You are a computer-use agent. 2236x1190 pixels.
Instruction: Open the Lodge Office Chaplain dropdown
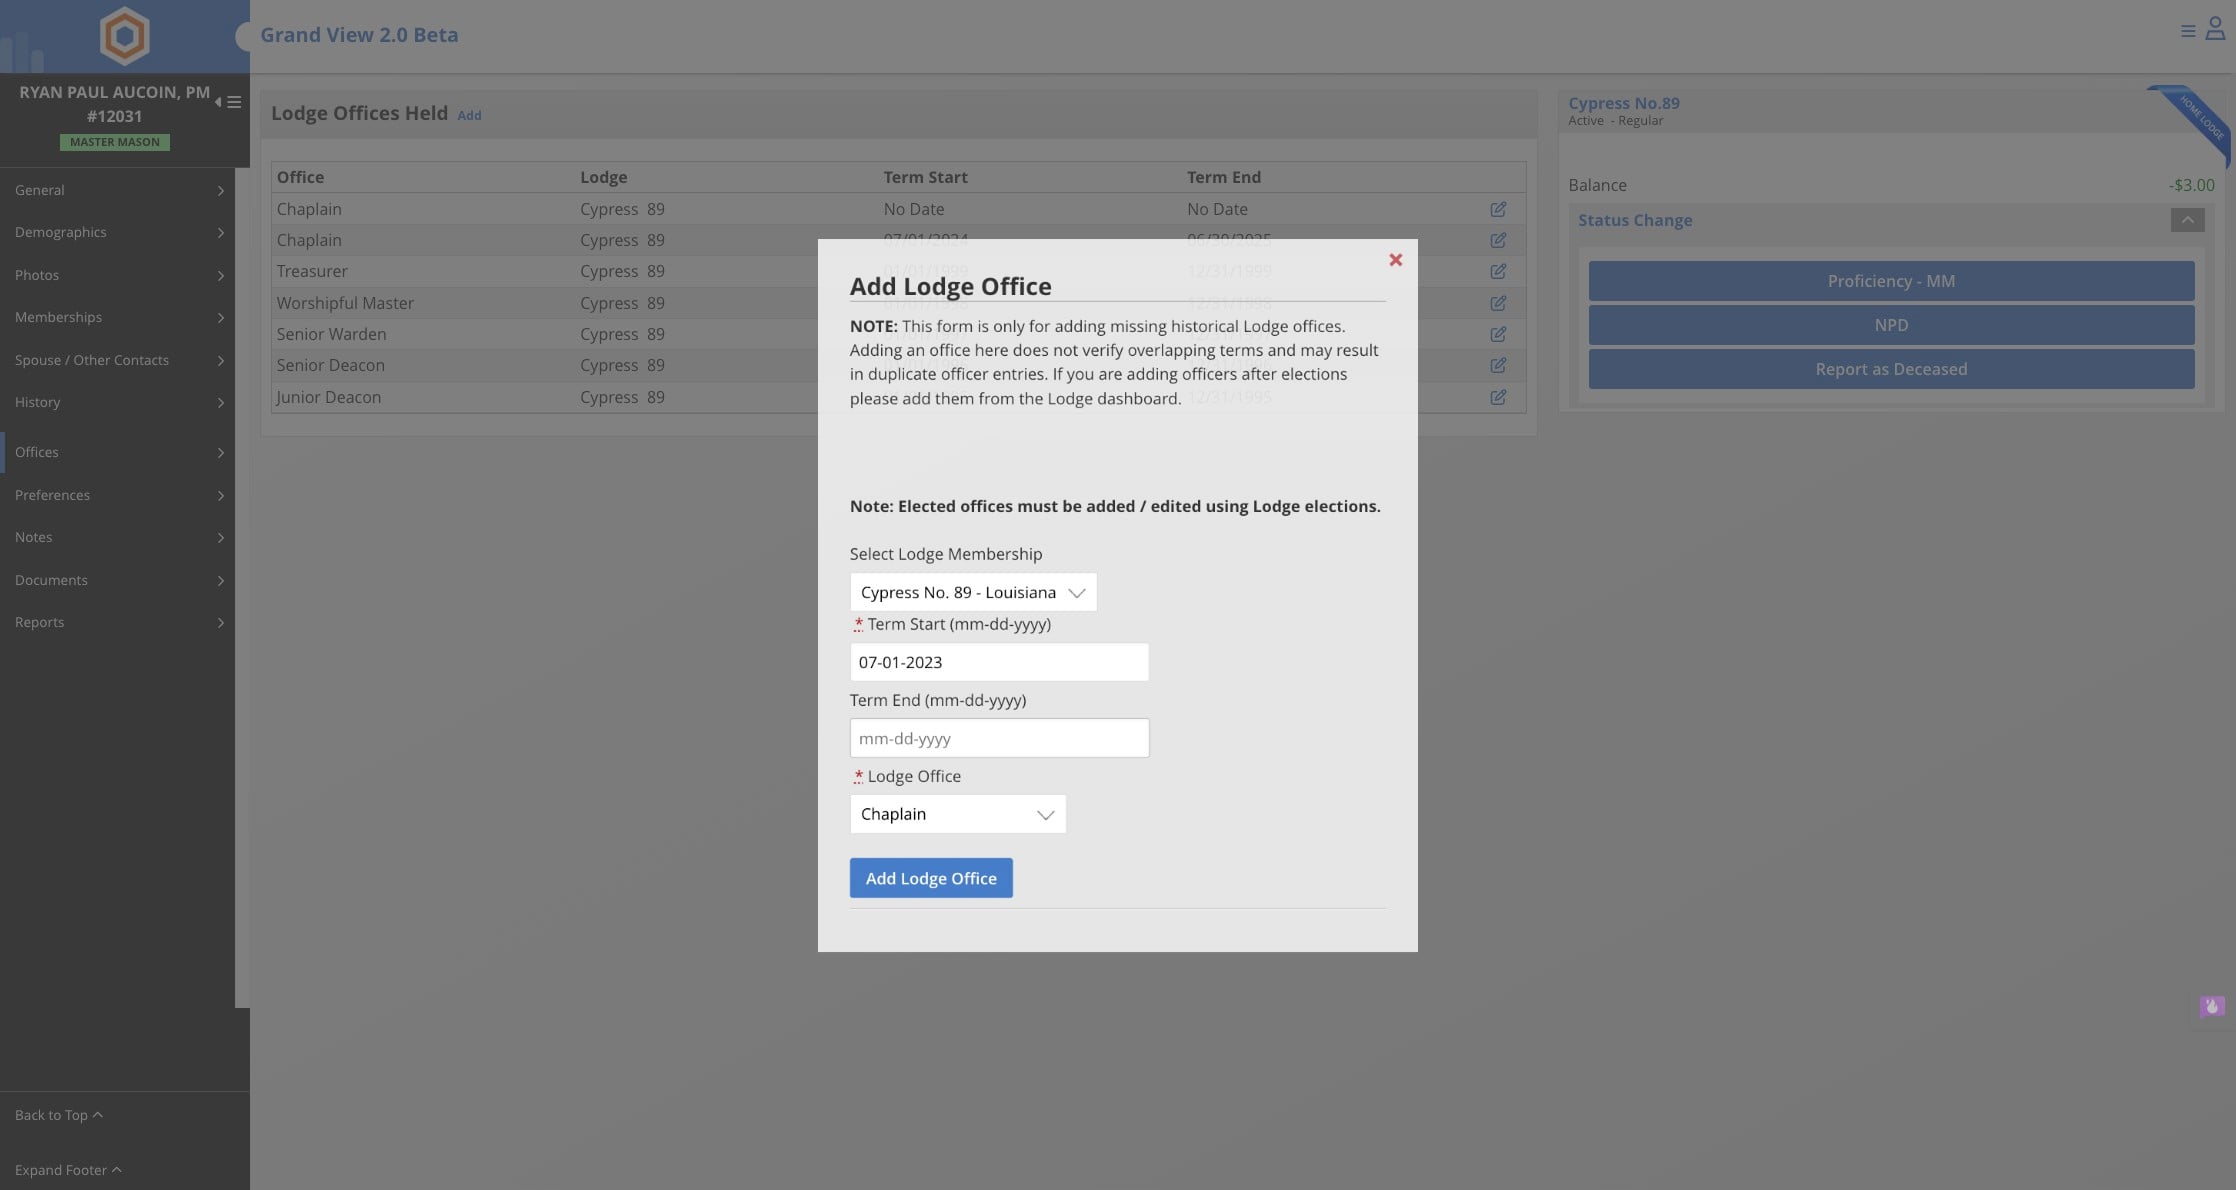click(x=957, y=814)
